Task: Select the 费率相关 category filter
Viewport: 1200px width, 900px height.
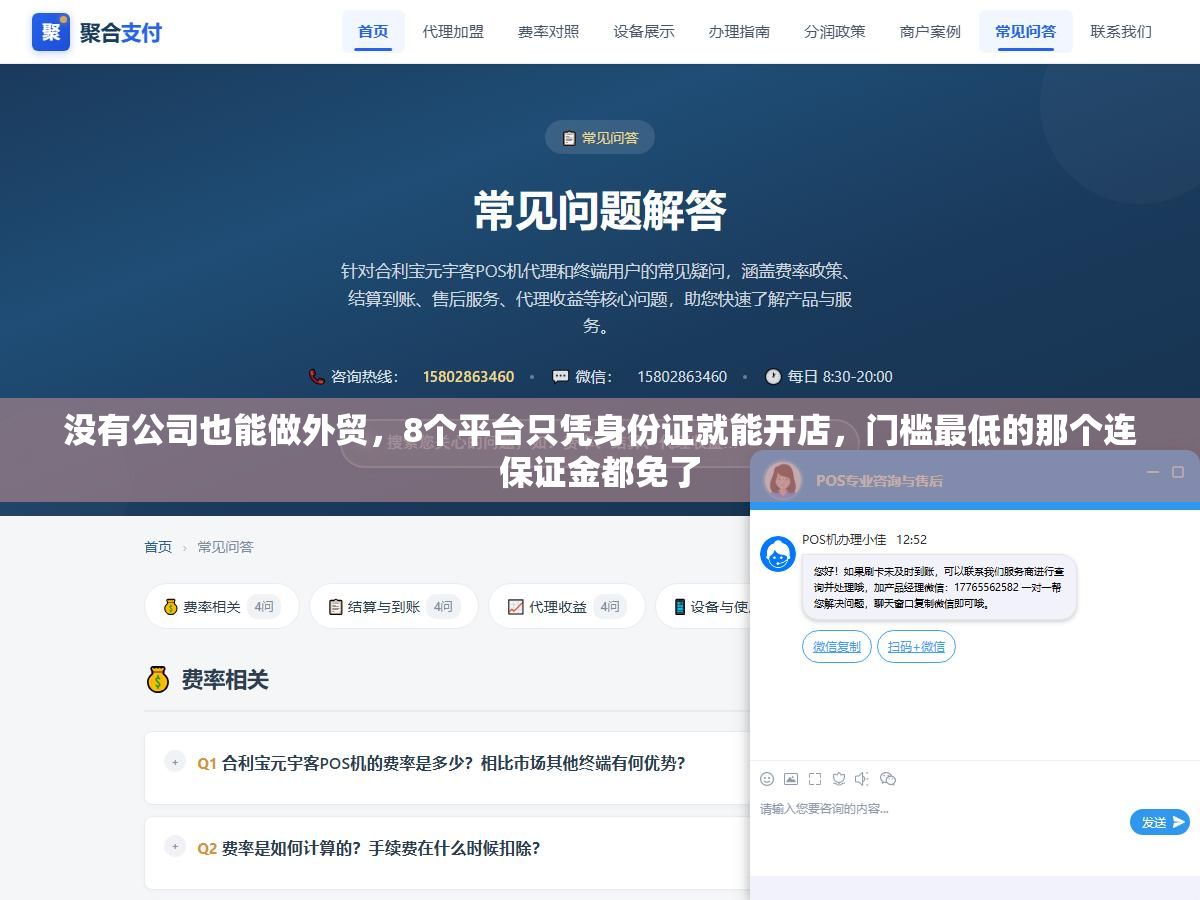Action: [222, 606]
